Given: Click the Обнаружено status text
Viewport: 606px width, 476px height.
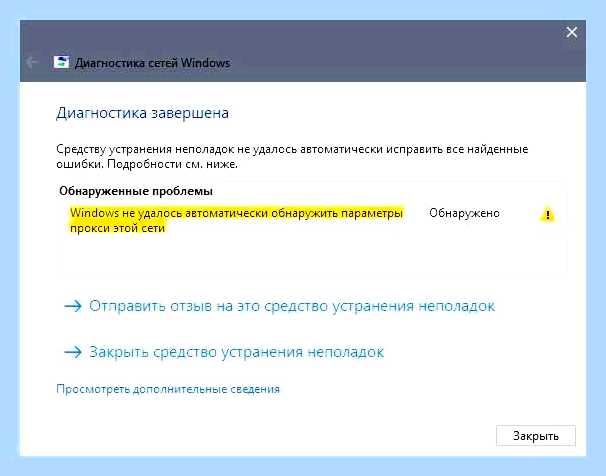Looking at the screenshot, I should click(x=464, y=213).
